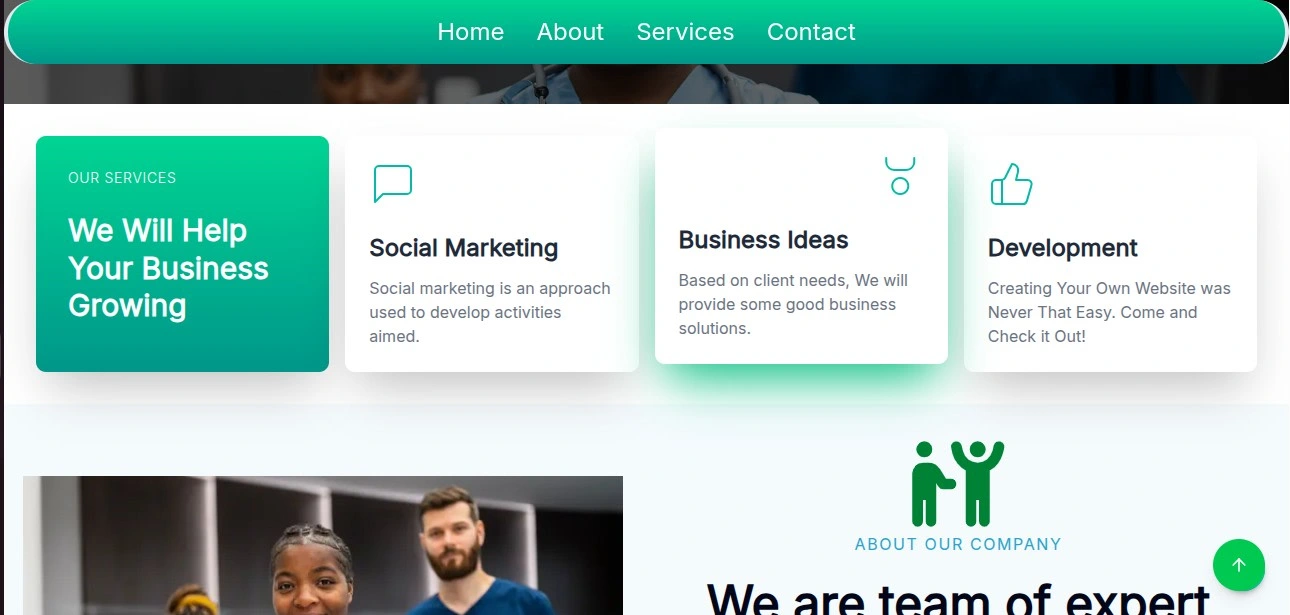The height and width of the screenshot is (615, 1290).
Task: Select Services in the navigation bar
Action: tap(685, 32)
